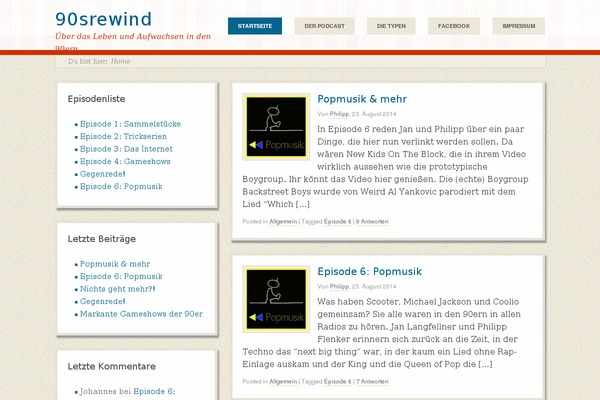Open Episode 4: Gameshows link
Image resolution: width=600 pixels, height=400 pixels.
pyautogui.click(x=125, y=162)
